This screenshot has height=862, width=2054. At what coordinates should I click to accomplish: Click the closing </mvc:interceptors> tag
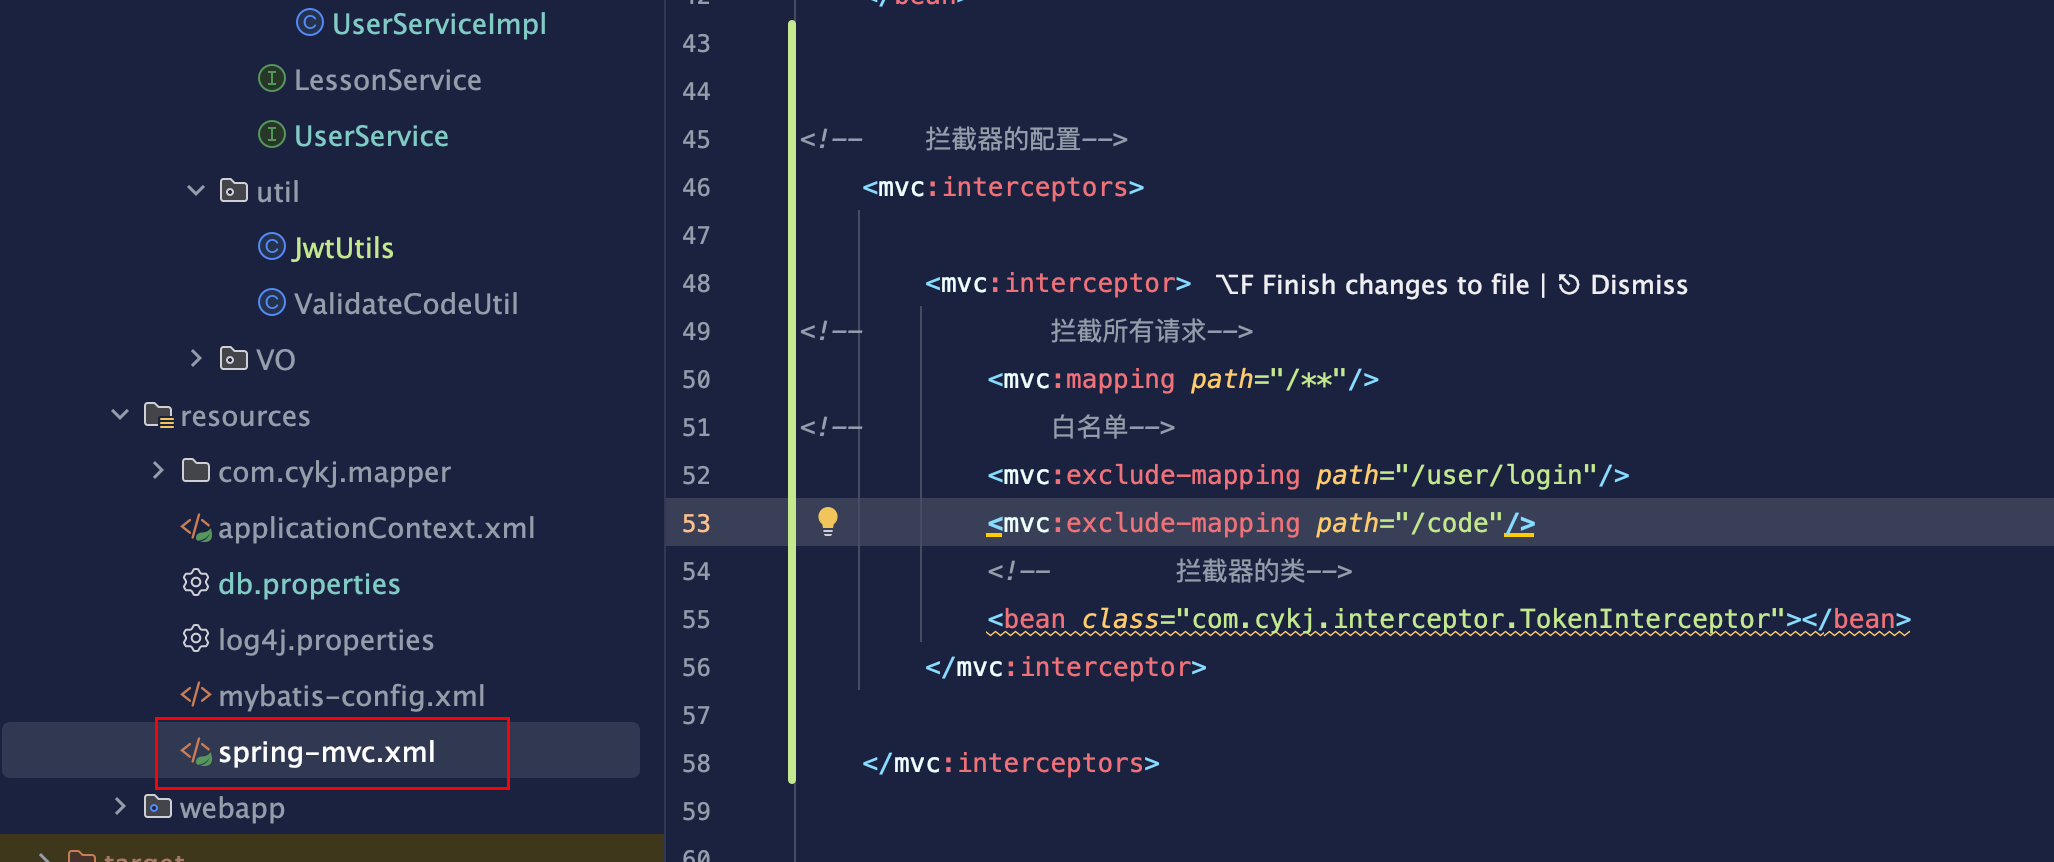click(1011, 763)
